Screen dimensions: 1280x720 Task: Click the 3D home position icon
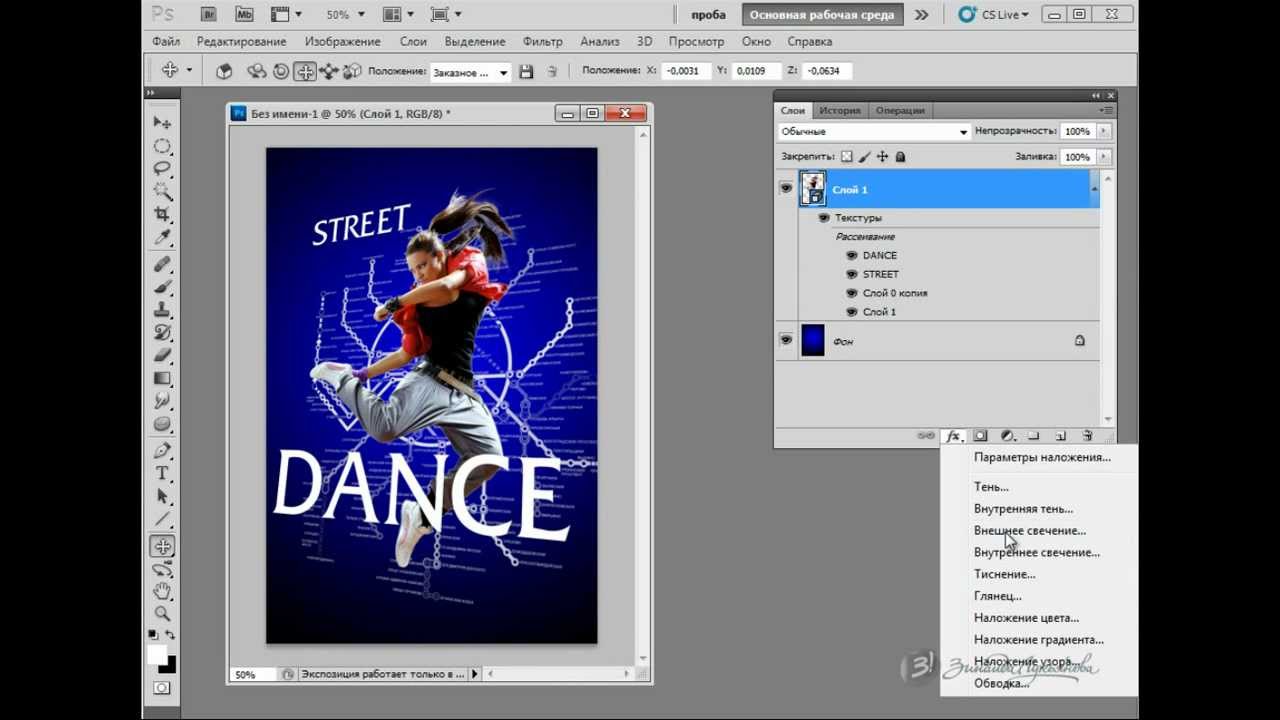click(224, 71)
